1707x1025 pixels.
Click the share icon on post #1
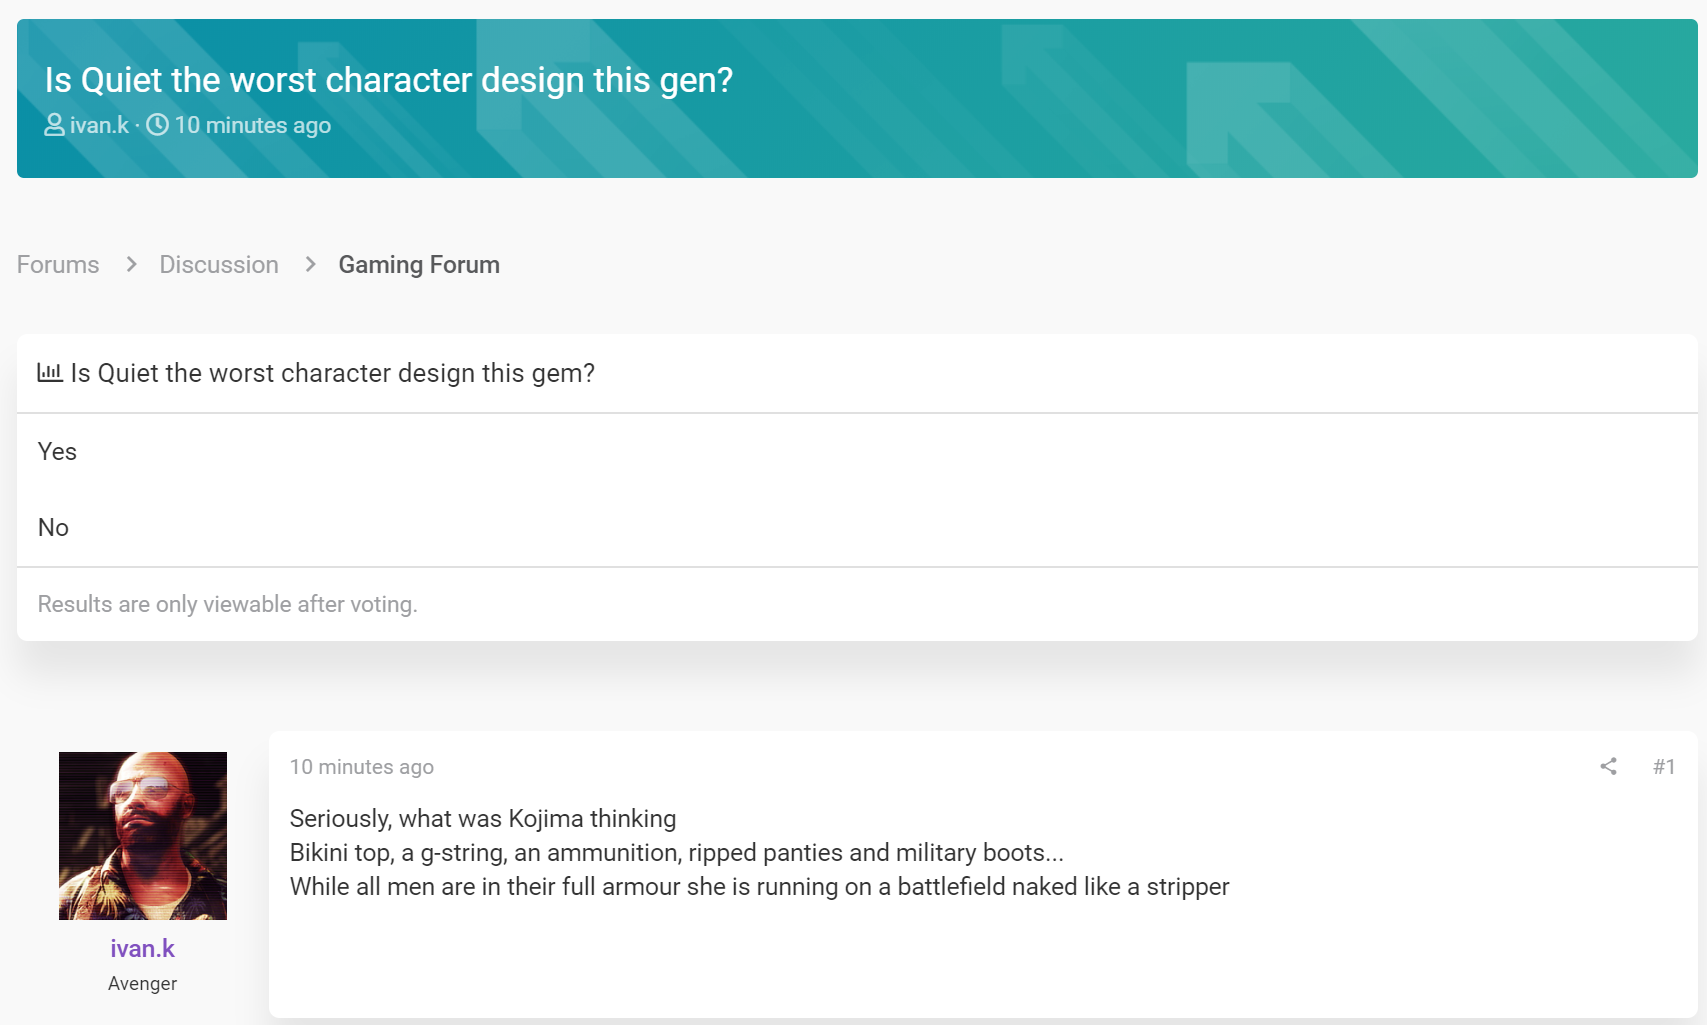pos(1608,766)
